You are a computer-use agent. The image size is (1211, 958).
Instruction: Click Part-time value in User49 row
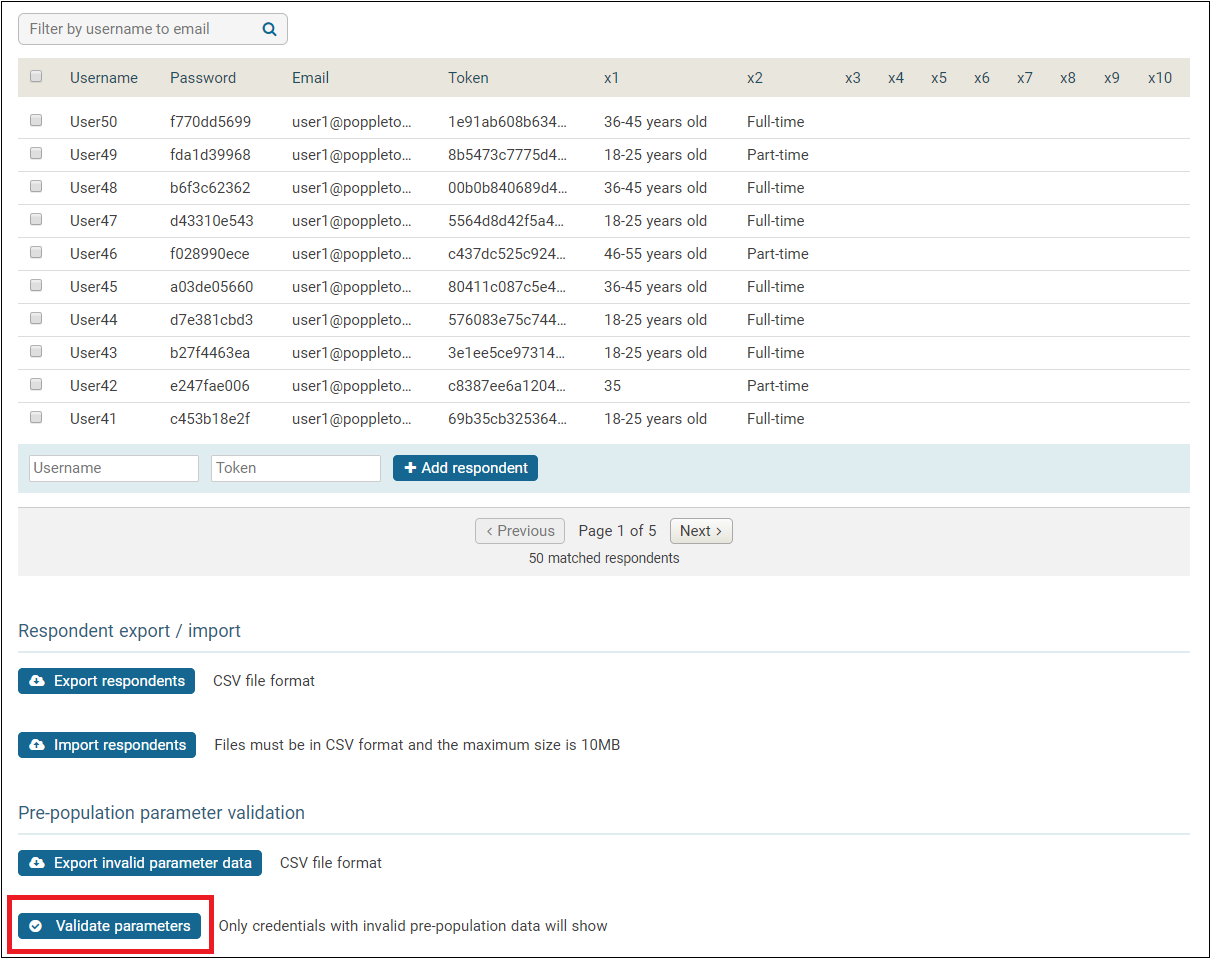[x=777, y=155]
